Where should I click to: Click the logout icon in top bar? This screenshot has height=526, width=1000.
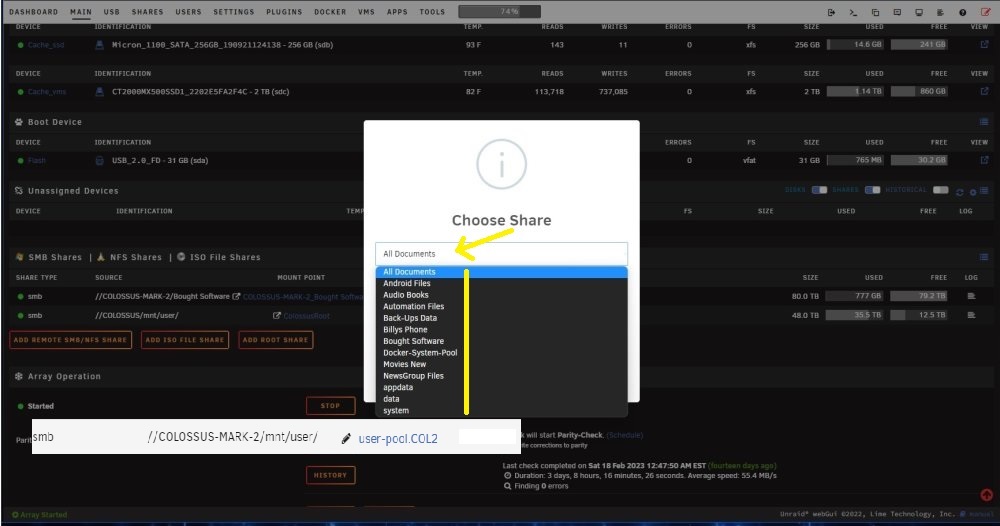pos(831,12)
